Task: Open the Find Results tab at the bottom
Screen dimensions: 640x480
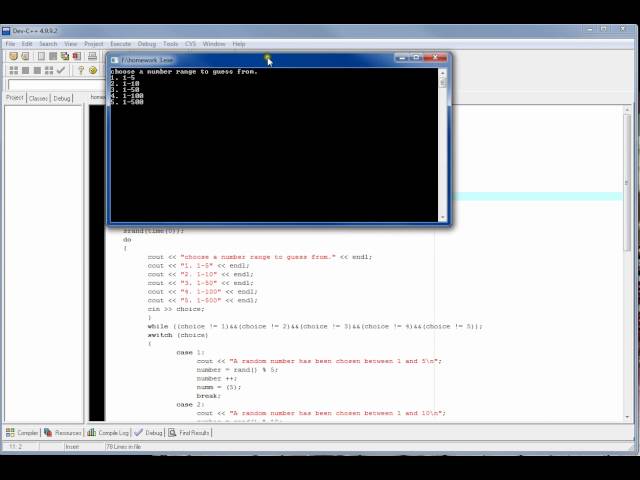Action: [189, 433]
